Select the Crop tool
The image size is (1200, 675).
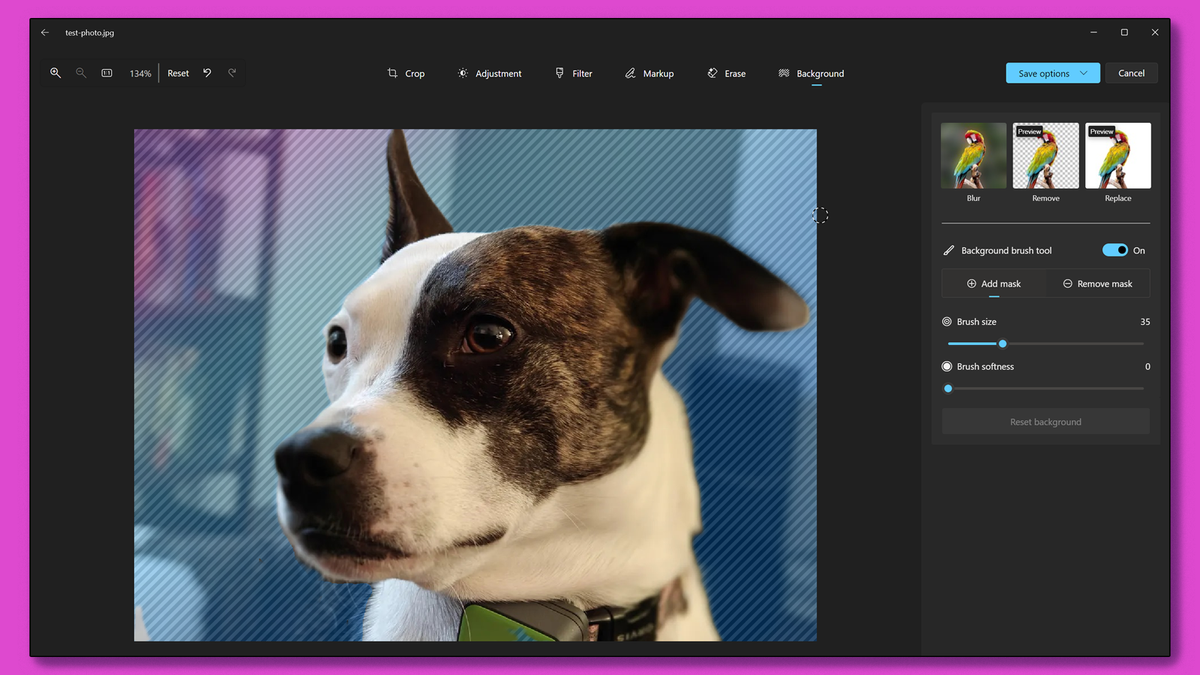(x=406, y=73)
